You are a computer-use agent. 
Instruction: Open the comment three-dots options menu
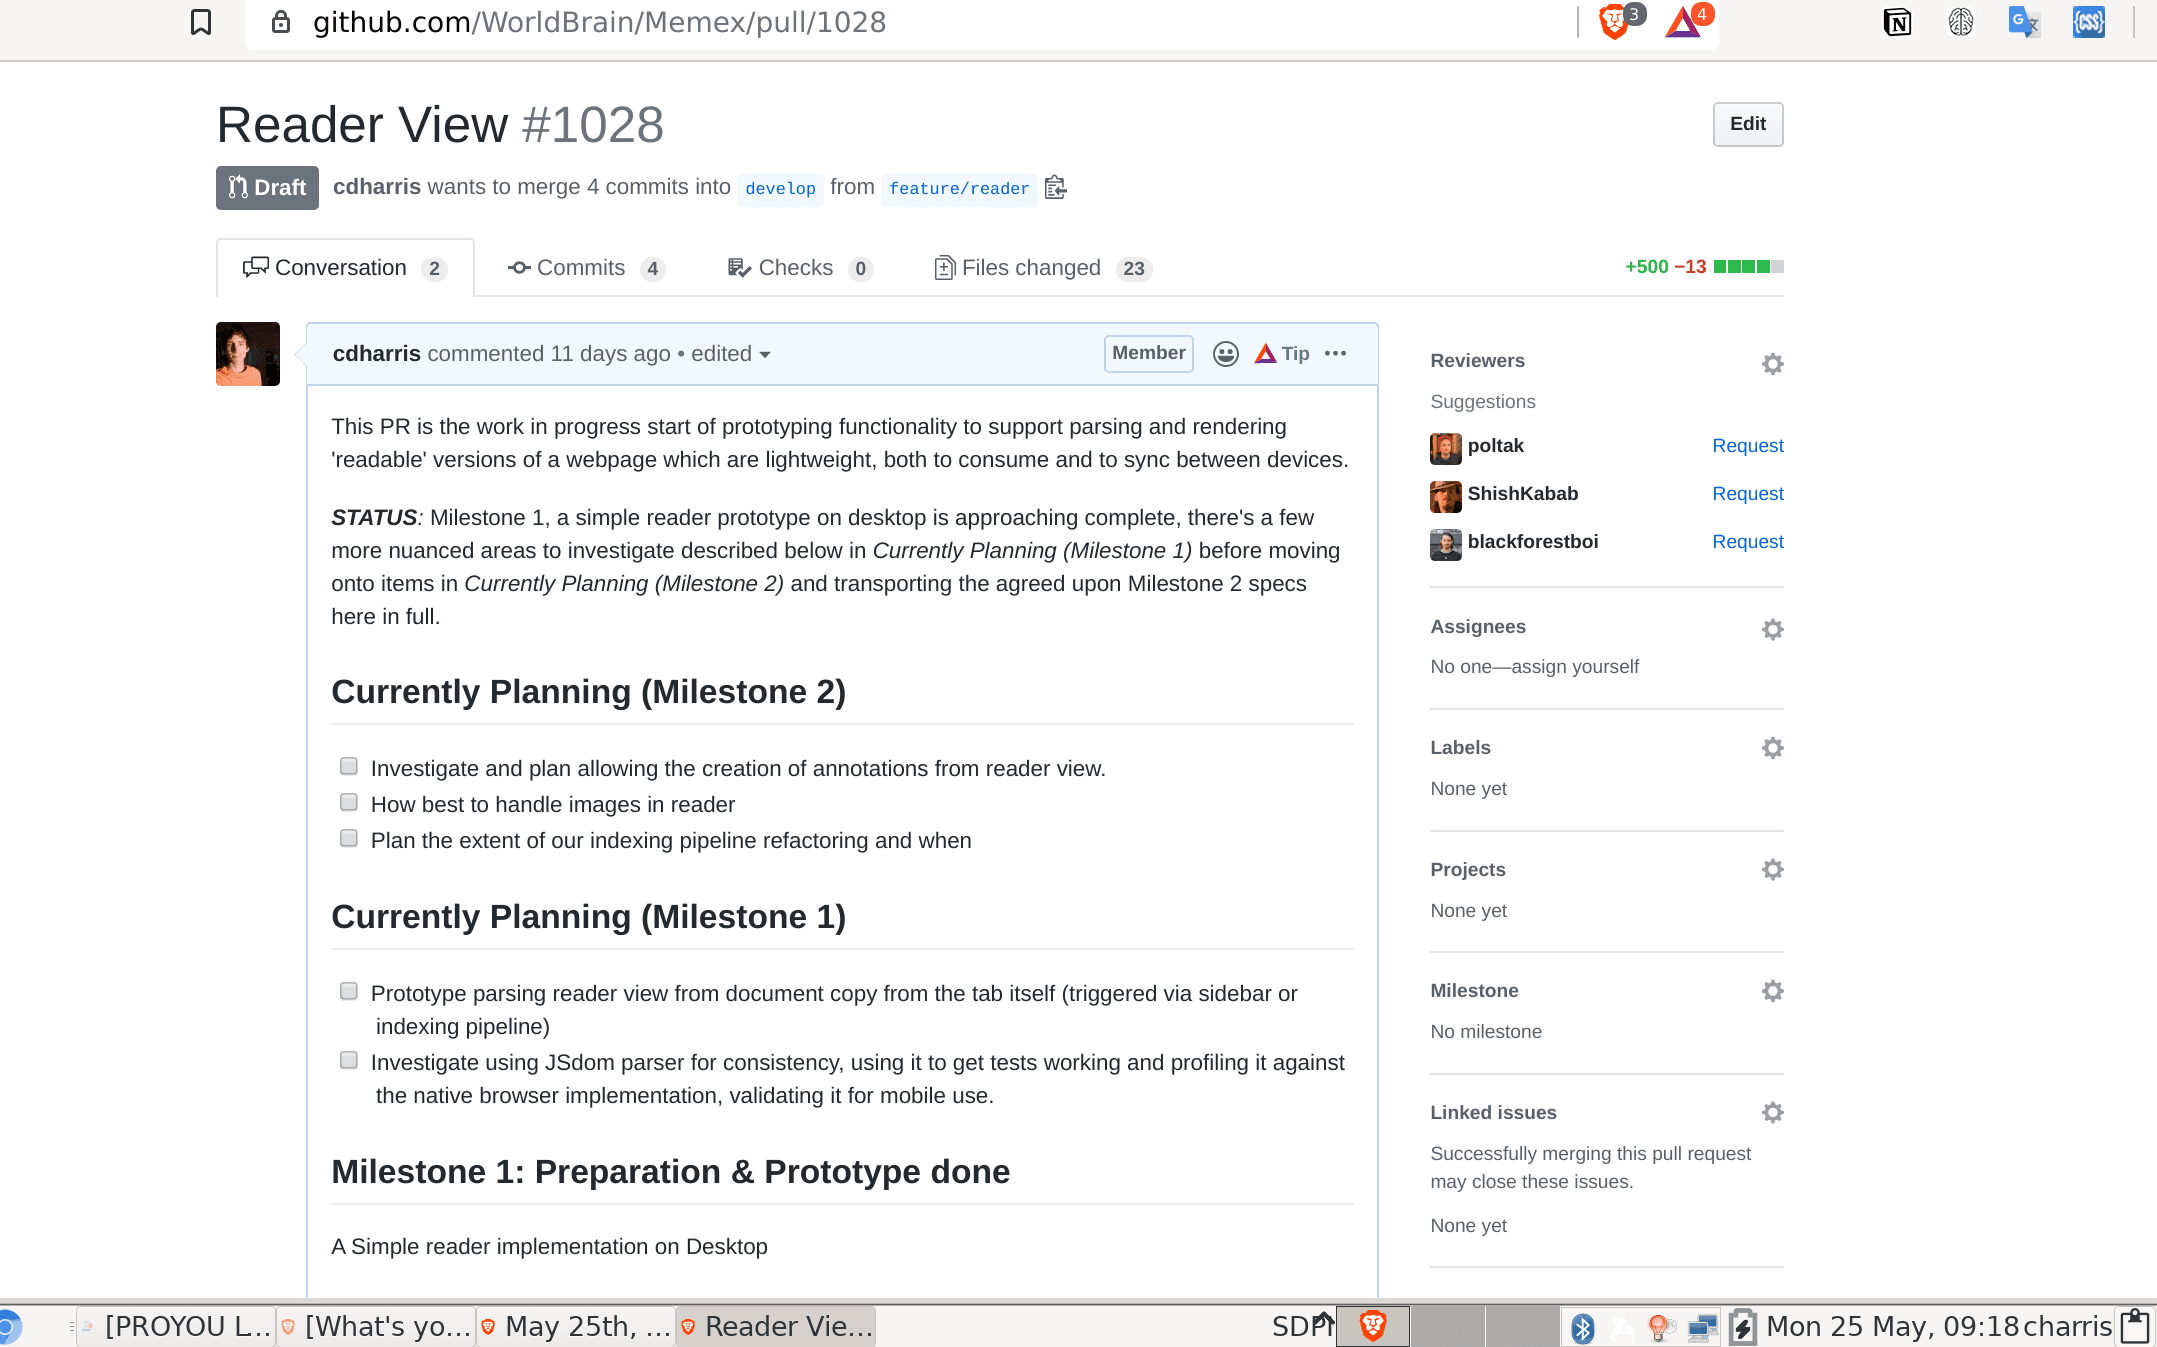1335,354
